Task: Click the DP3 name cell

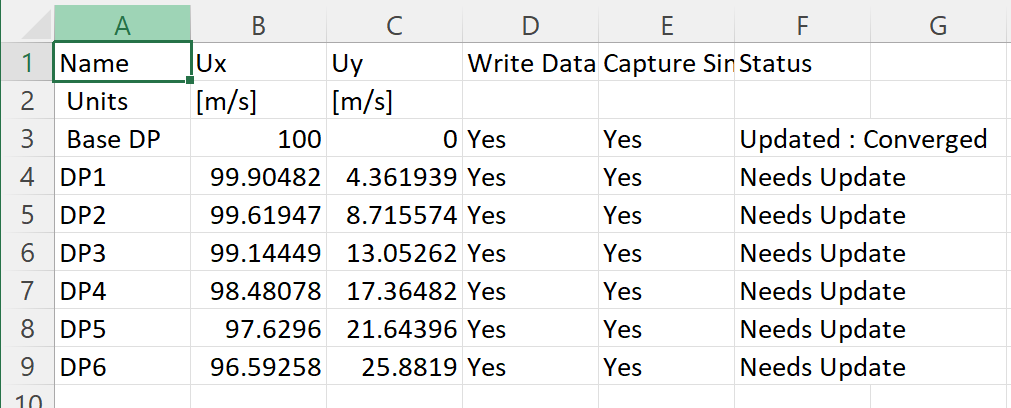Action: click(122, 253)
